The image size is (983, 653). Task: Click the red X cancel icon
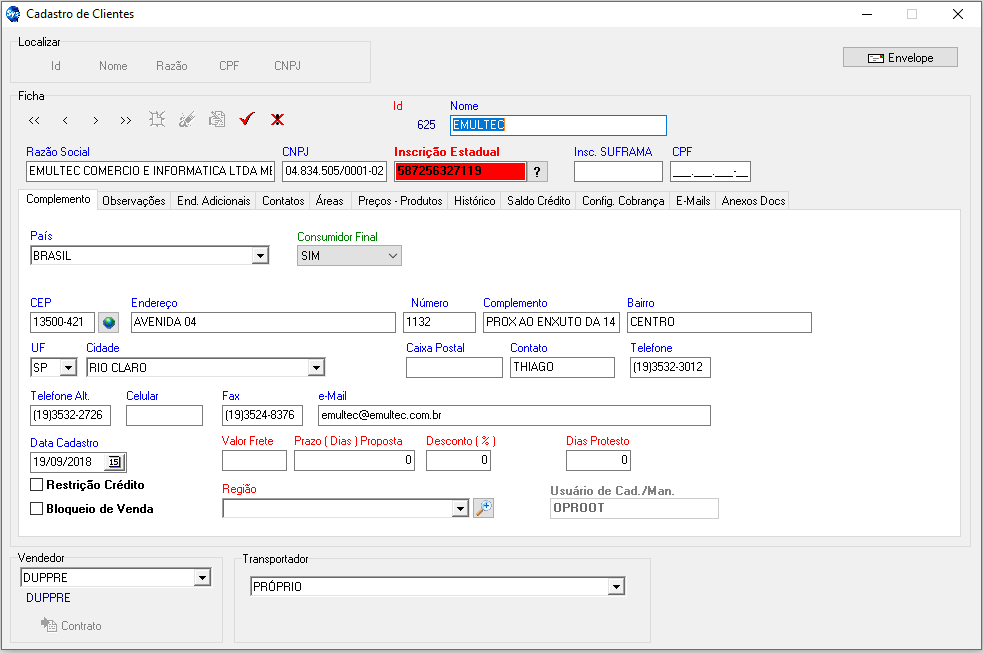click(x=277, y=120)
